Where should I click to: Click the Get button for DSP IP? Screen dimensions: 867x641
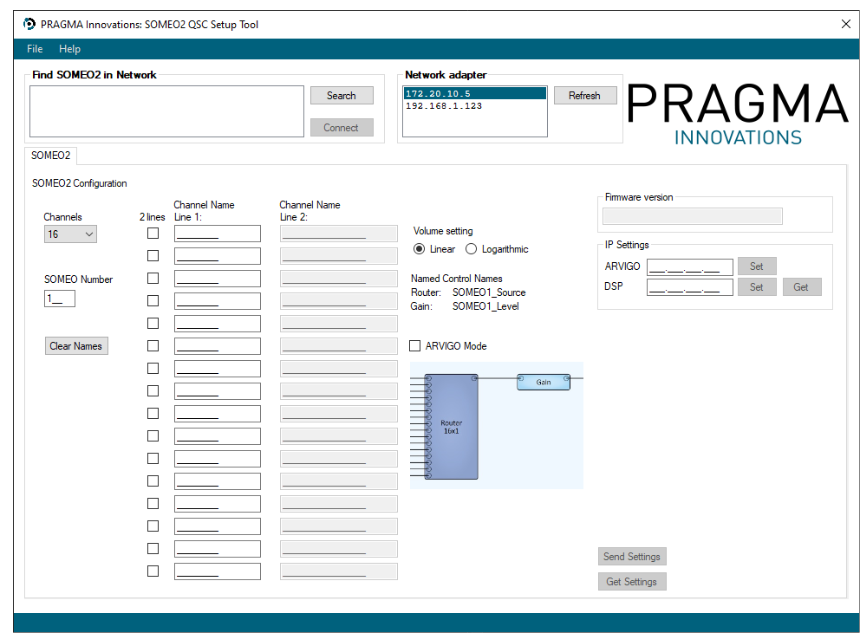(x=802, y=287)
